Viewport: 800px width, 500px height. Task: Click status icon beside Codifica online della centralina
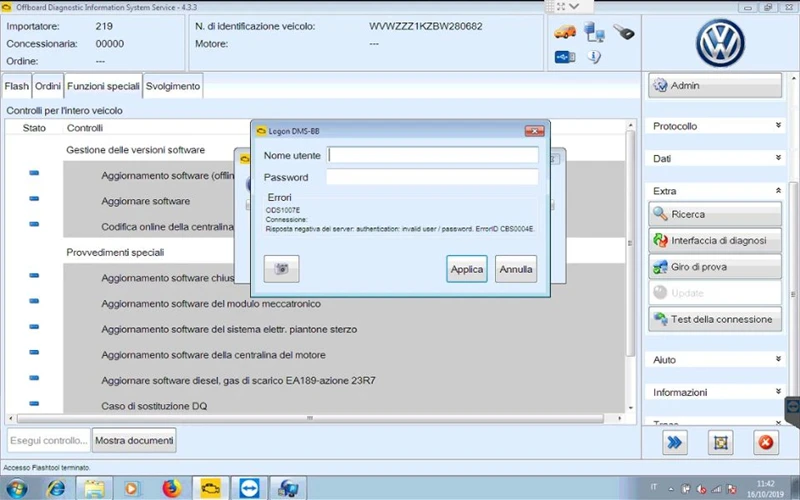(34, 224)
